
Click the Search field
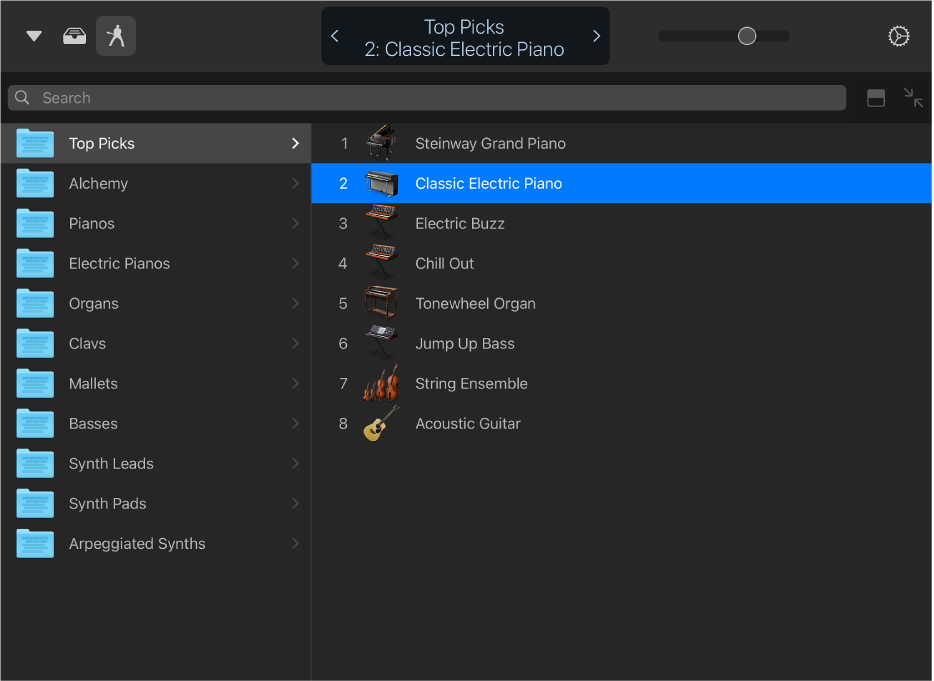(x=426, y=98)
